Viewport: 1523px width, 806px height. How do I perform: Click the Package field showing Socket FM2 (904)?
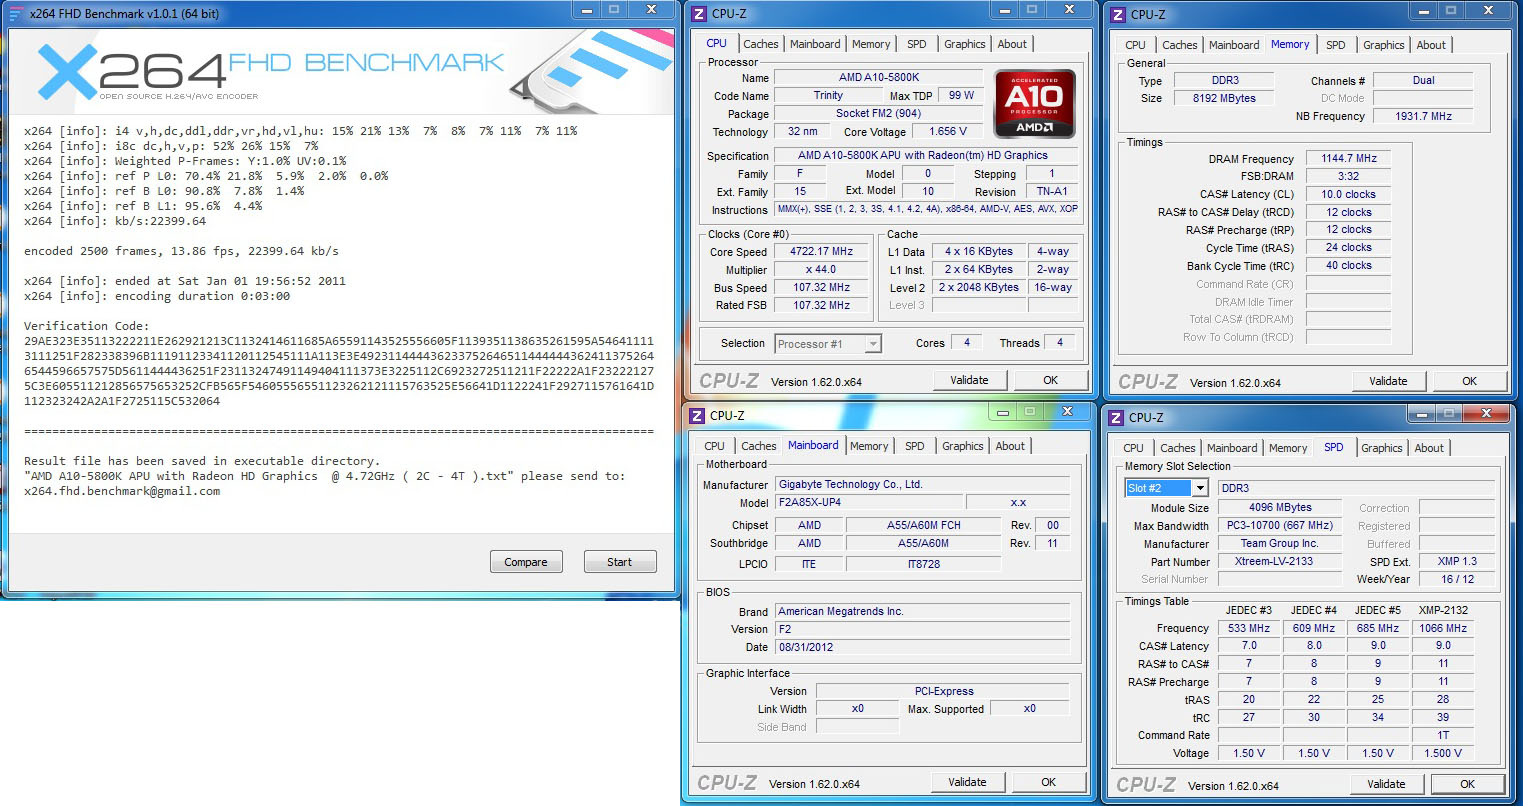pyautogui.click(x=879, y=113)
